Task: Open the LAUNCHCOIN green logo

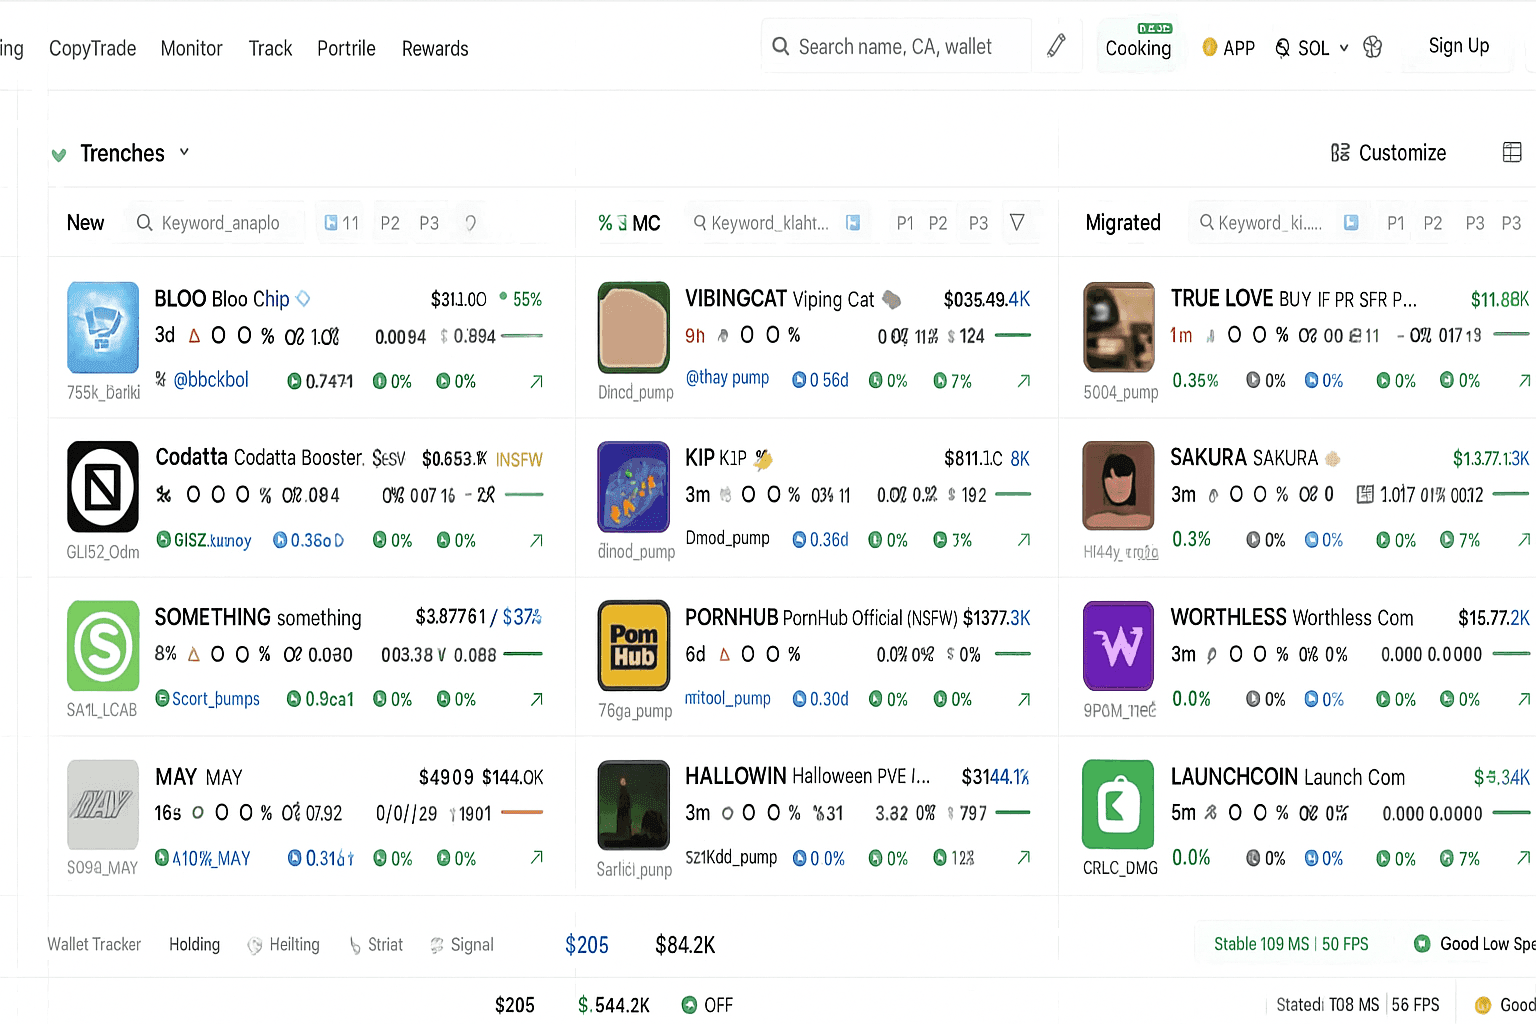Action: click(x=1119, y=805)
